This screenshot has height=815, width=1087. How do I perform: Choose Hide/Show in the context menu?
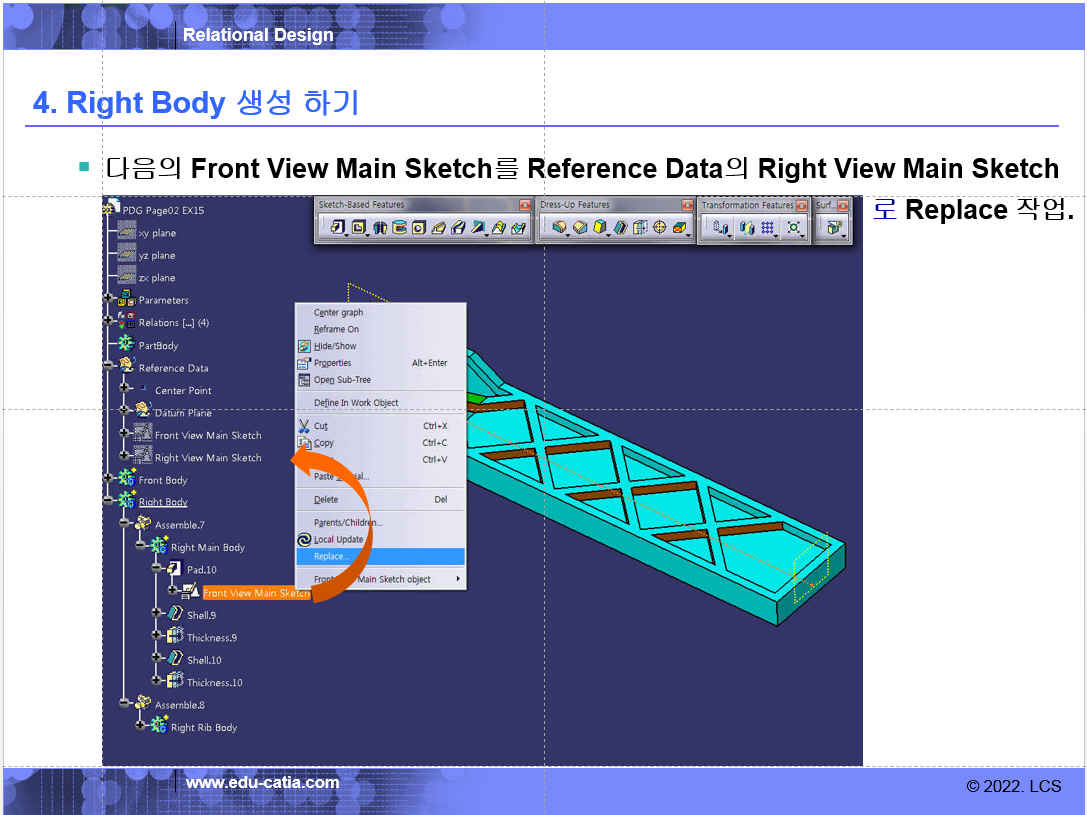pos(335,346)
